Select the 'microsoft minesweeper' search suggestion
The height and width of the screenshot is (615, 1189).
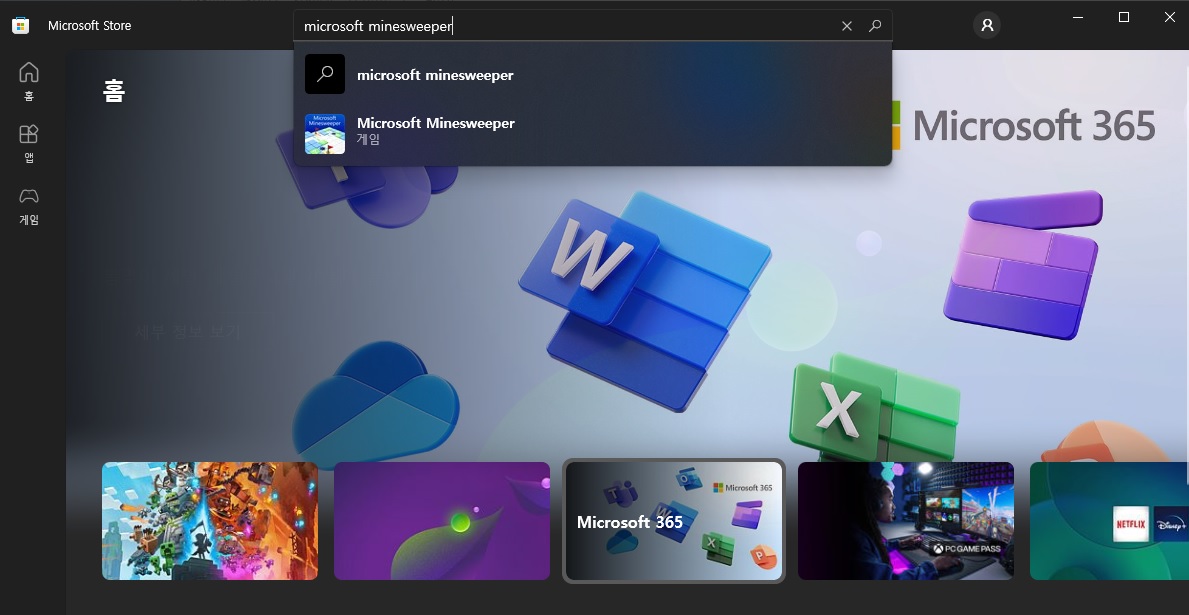[592, 74]
